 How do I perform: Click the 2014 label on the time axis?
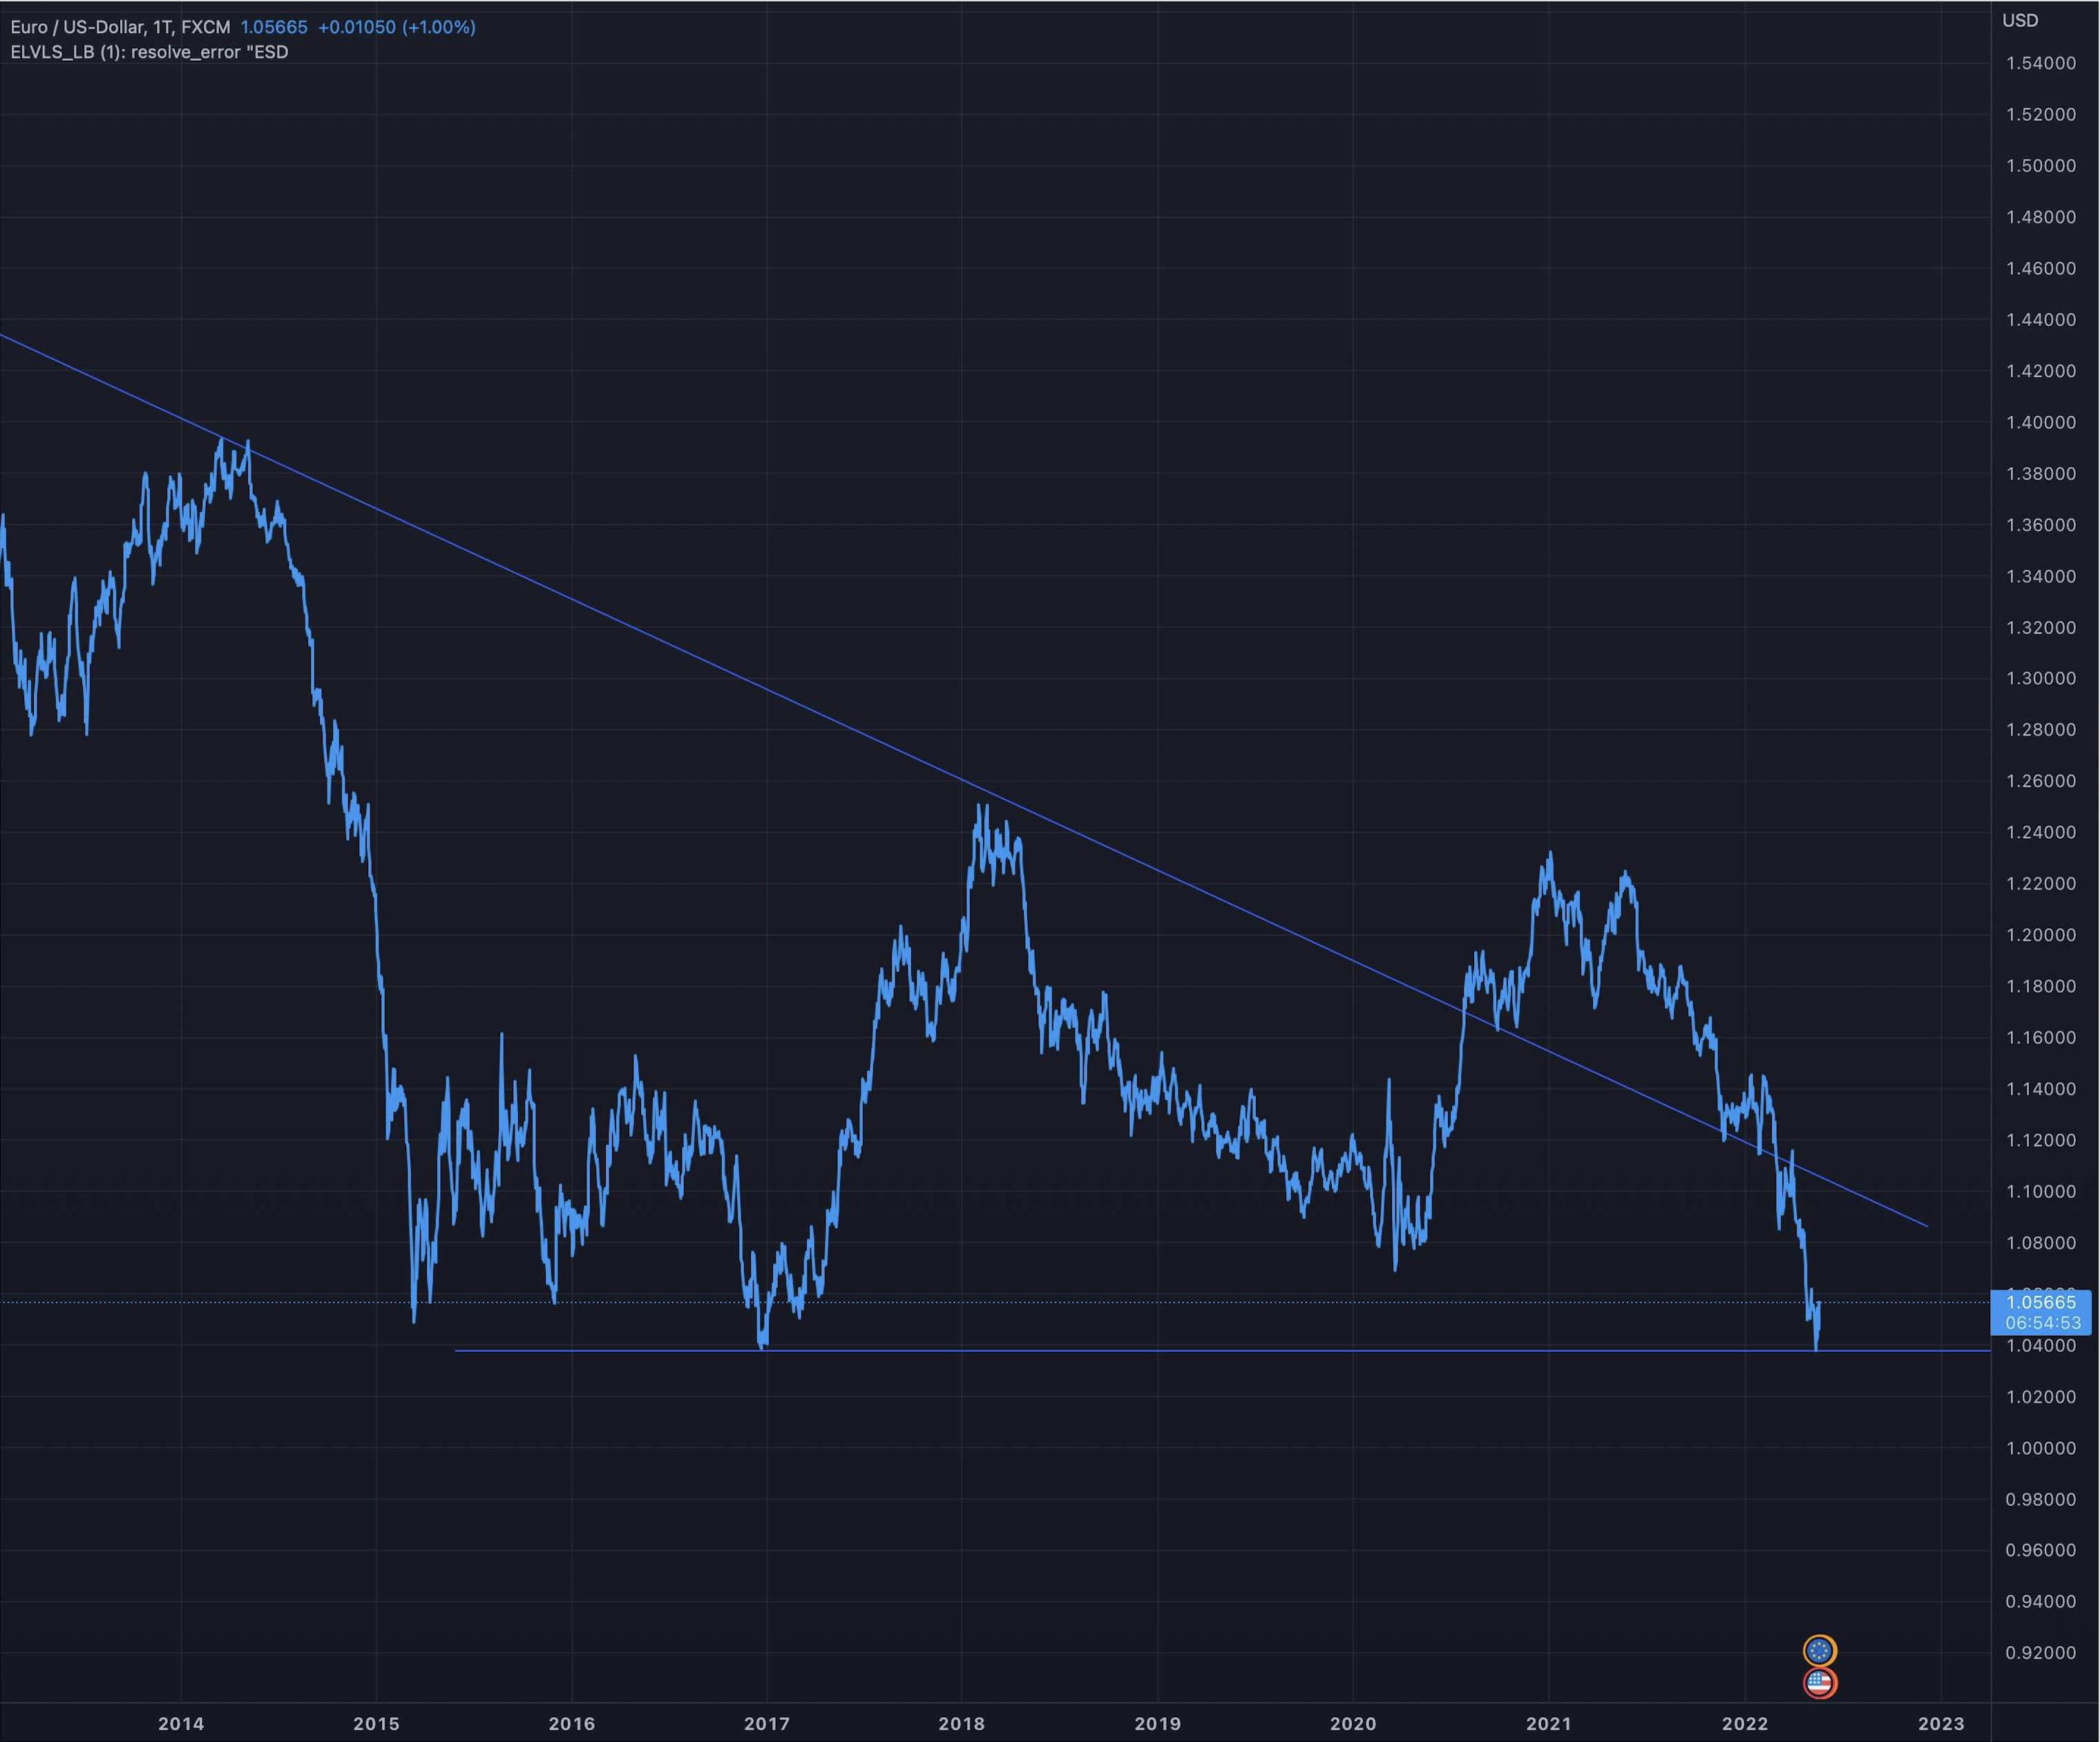point(181,1723)
